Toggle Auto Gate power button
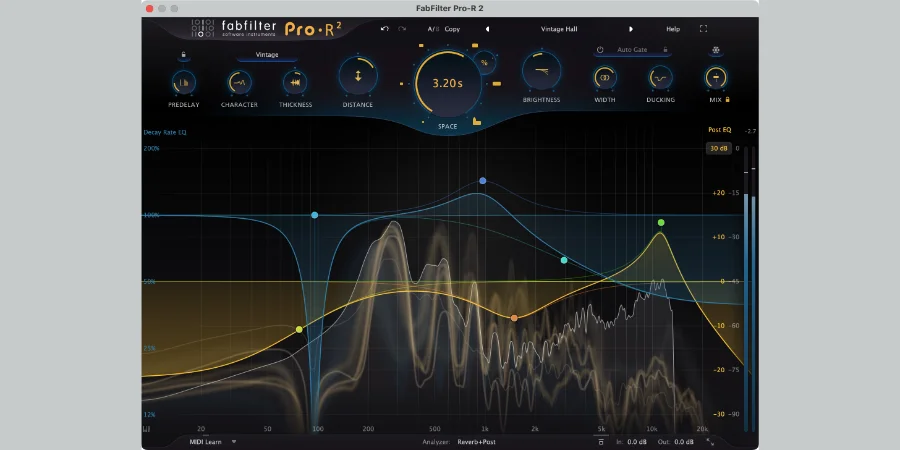Image resolution: width=900 pixels, height=450 pixels. click(600, 50)
